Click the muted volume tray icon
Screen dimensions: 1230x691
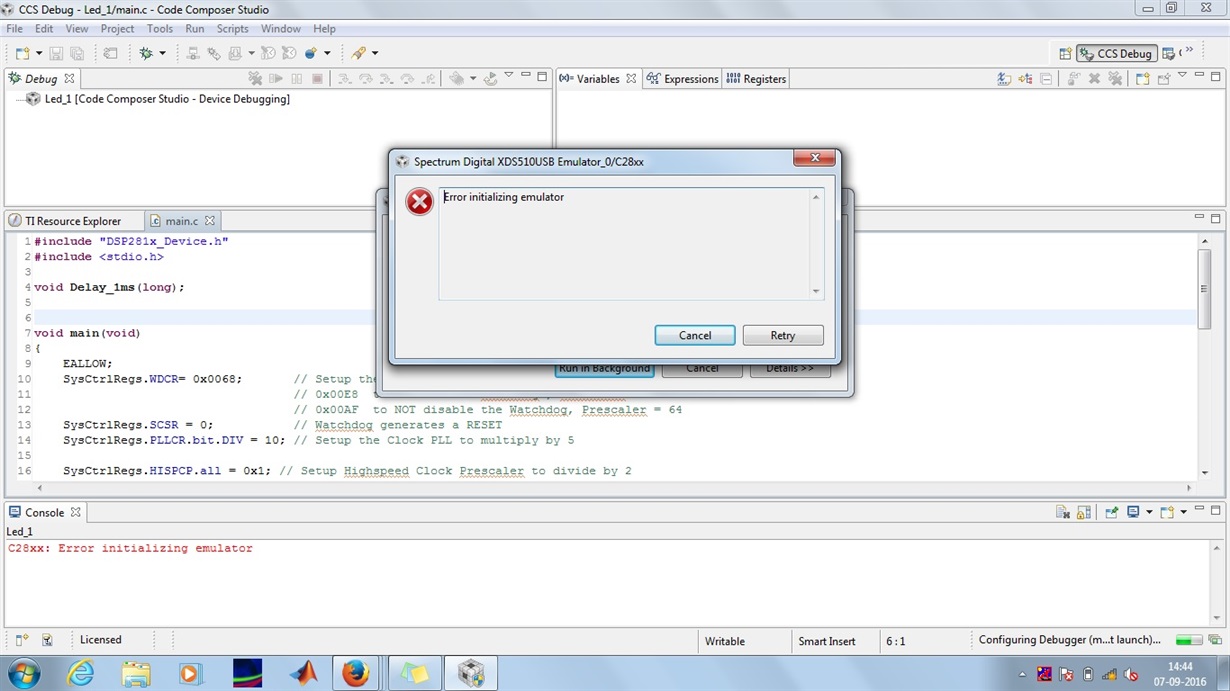pyautogui.click(x=1131, y=674)
